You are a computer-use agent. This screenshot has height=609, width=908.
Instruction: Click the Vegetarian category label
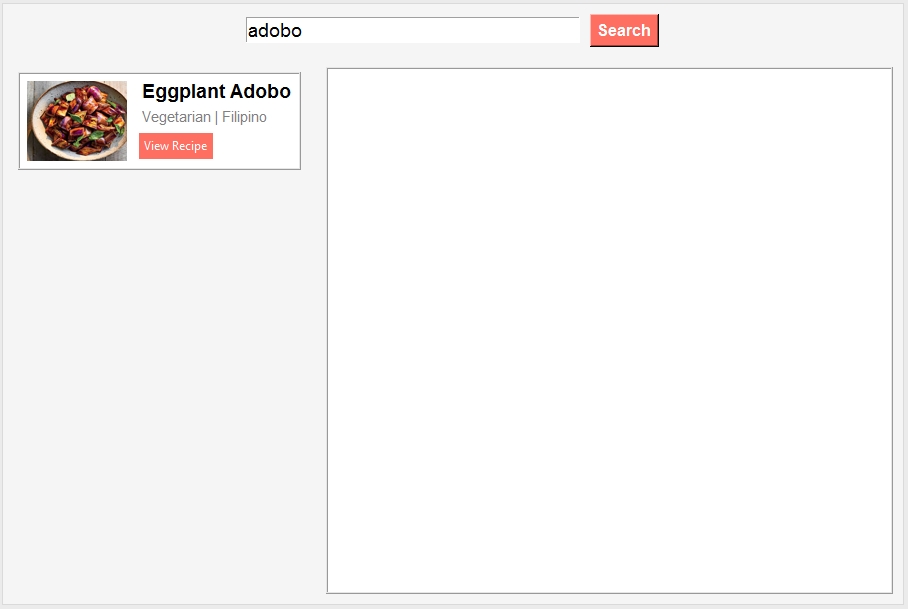(x=176, y=117)
